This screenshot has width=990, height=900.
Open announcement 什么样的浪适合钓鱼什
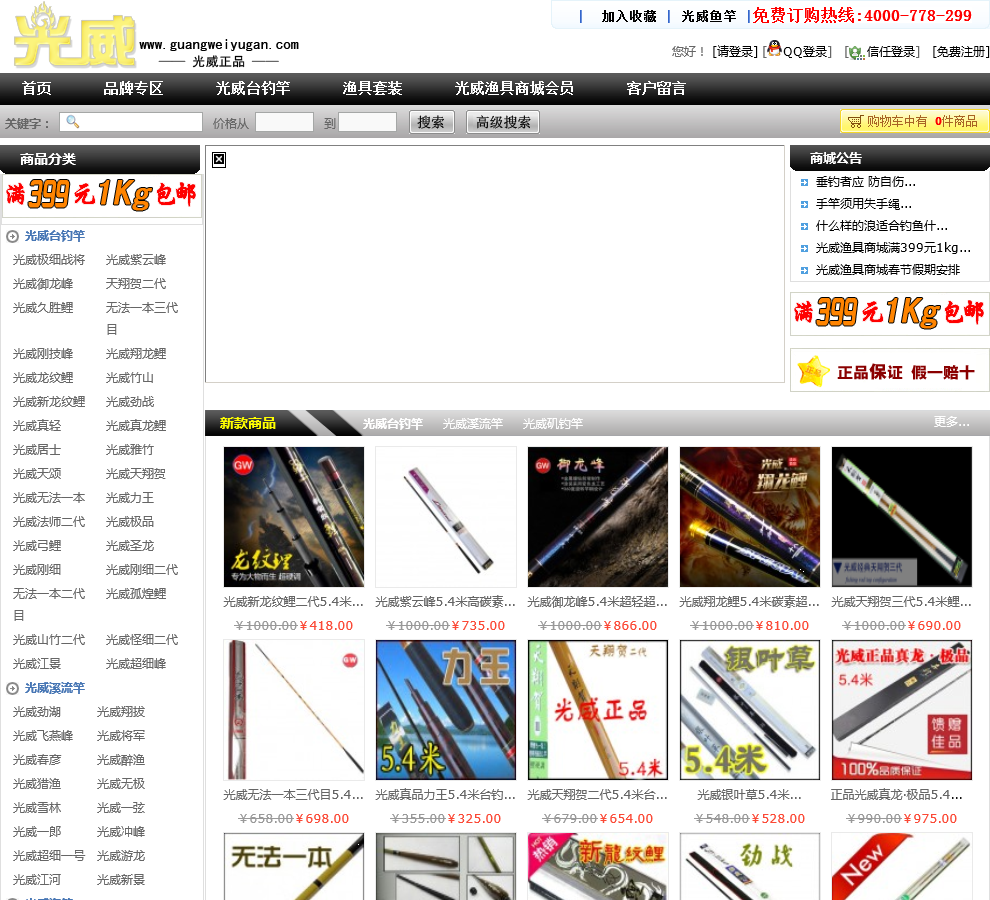pos(881,226)
